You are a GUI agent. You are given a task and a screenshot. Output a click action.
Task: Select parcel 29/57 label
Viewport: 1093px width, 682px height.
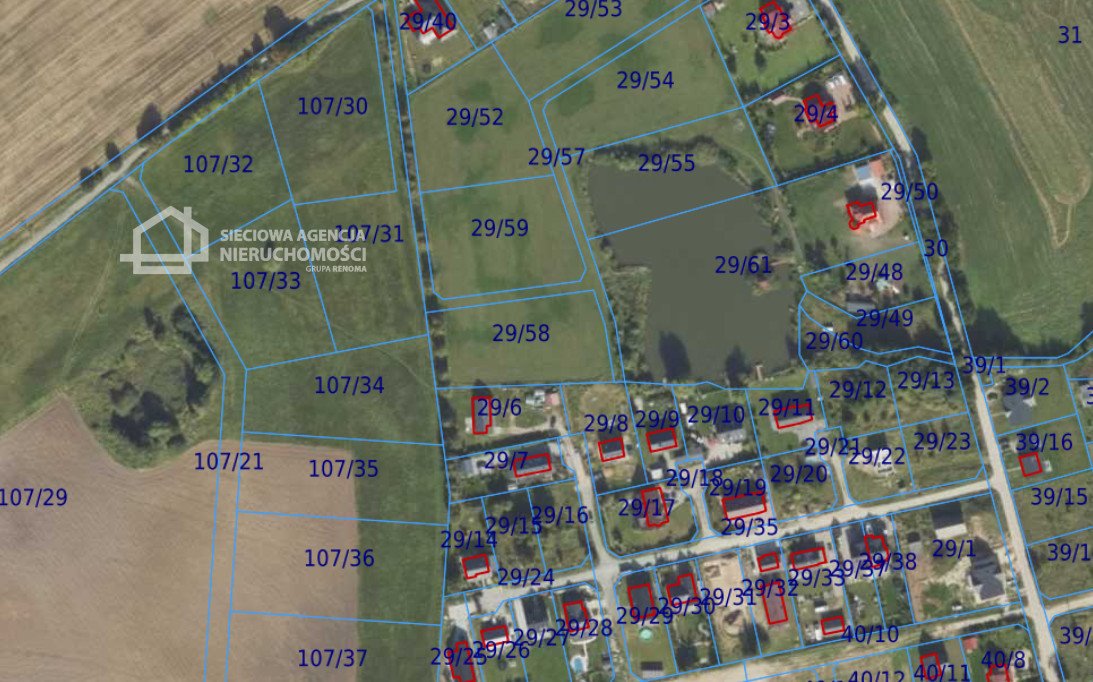pos(556,158)
